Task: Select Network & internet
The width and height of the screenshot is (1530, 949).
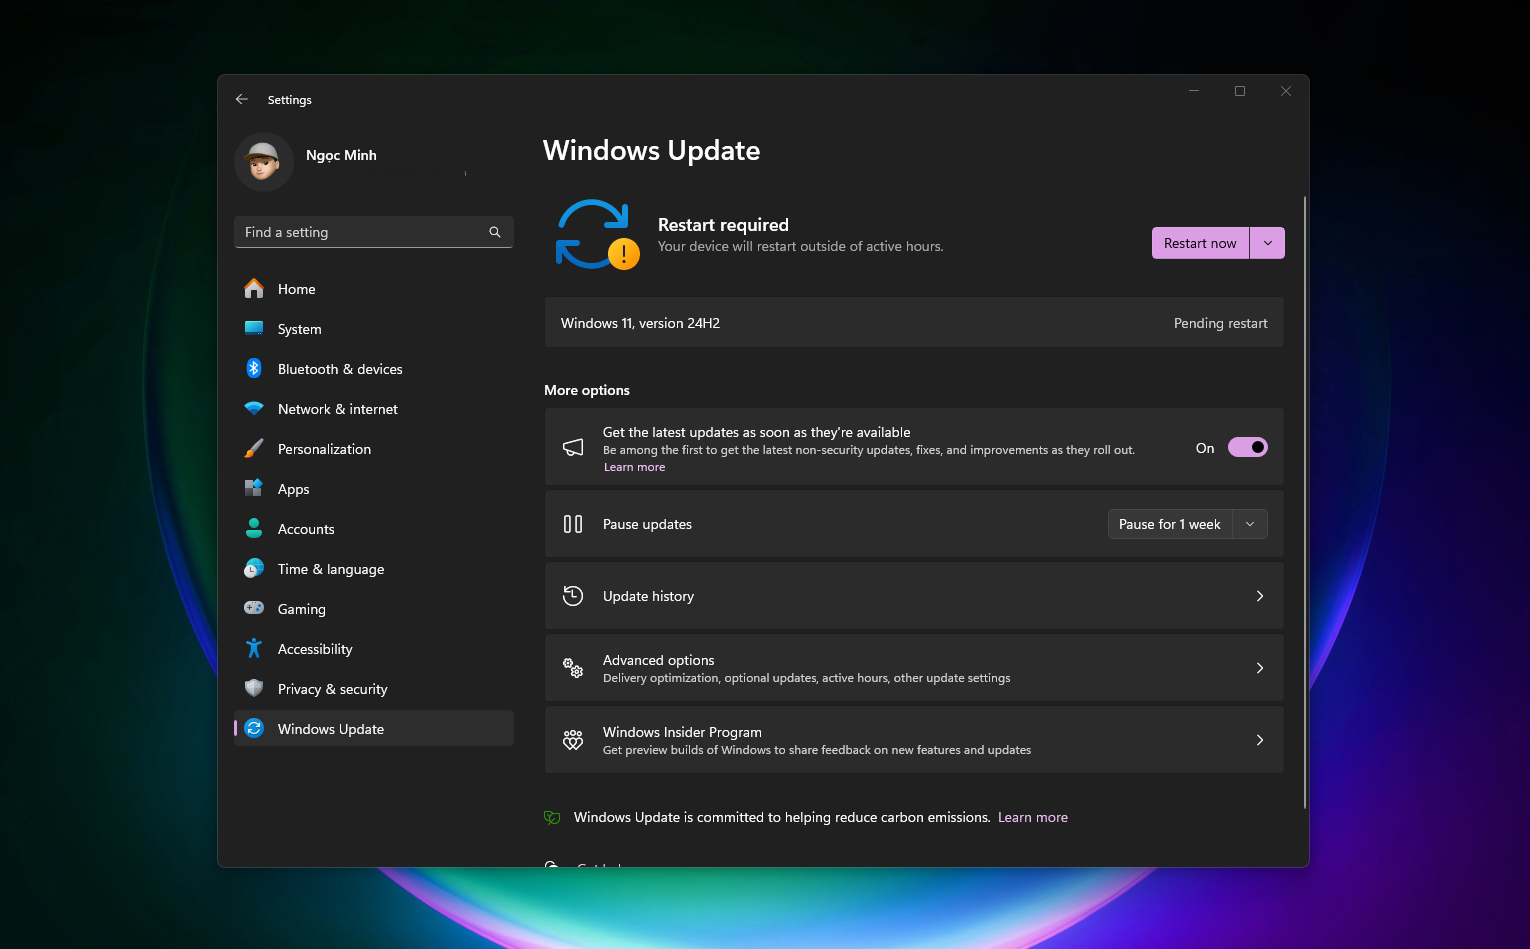Action: point(373,408)
